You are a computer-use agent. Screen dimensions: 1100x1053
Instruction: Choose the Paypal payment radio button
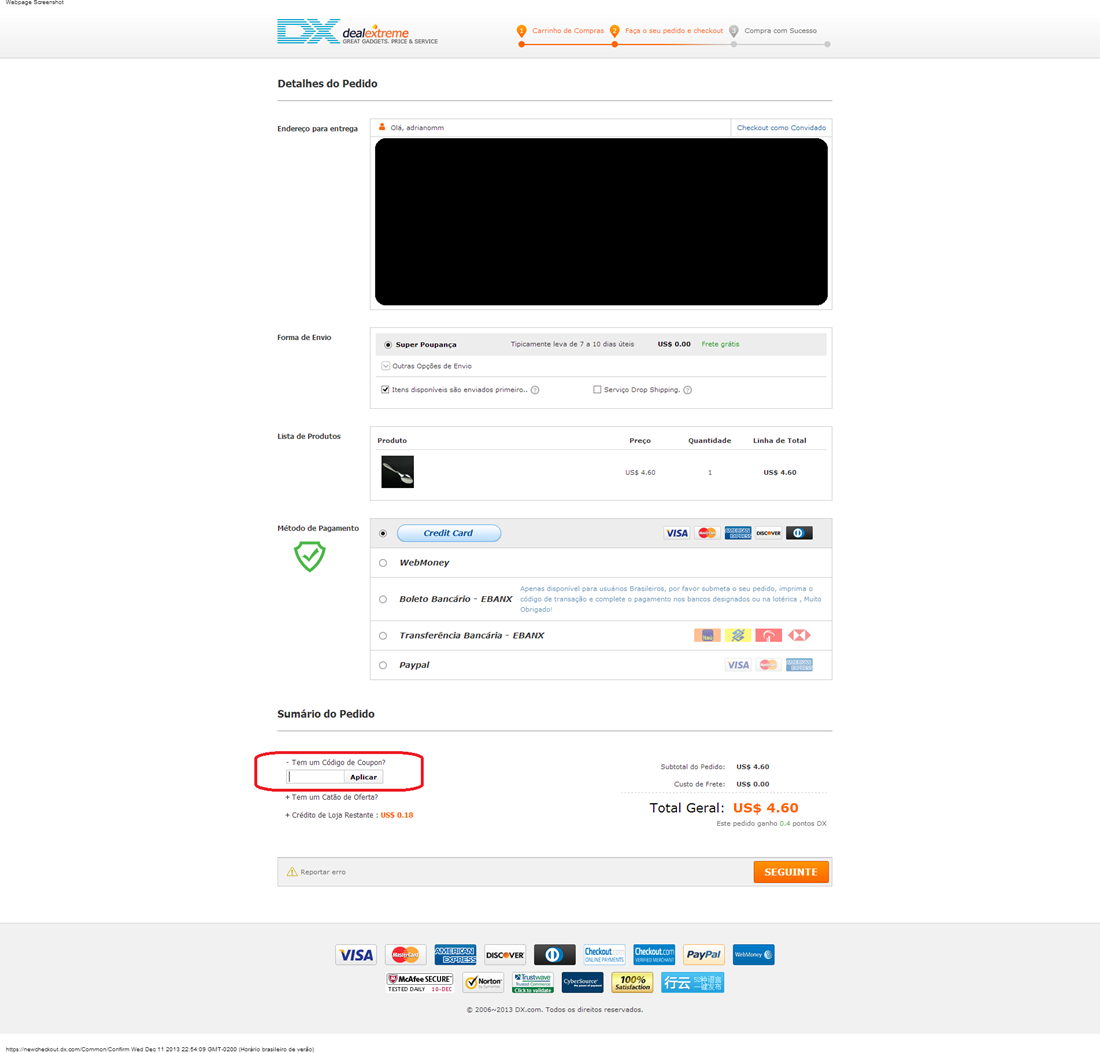point(383,665)
